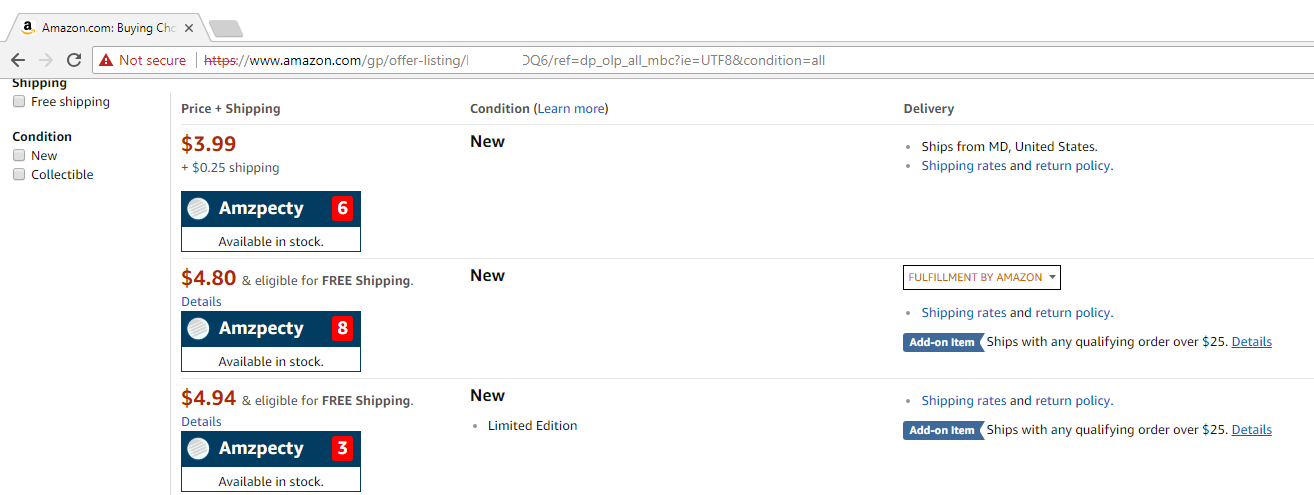Click the address bar URL field
The width and height of the screenshot is (1314, 495).
[700, 60]
